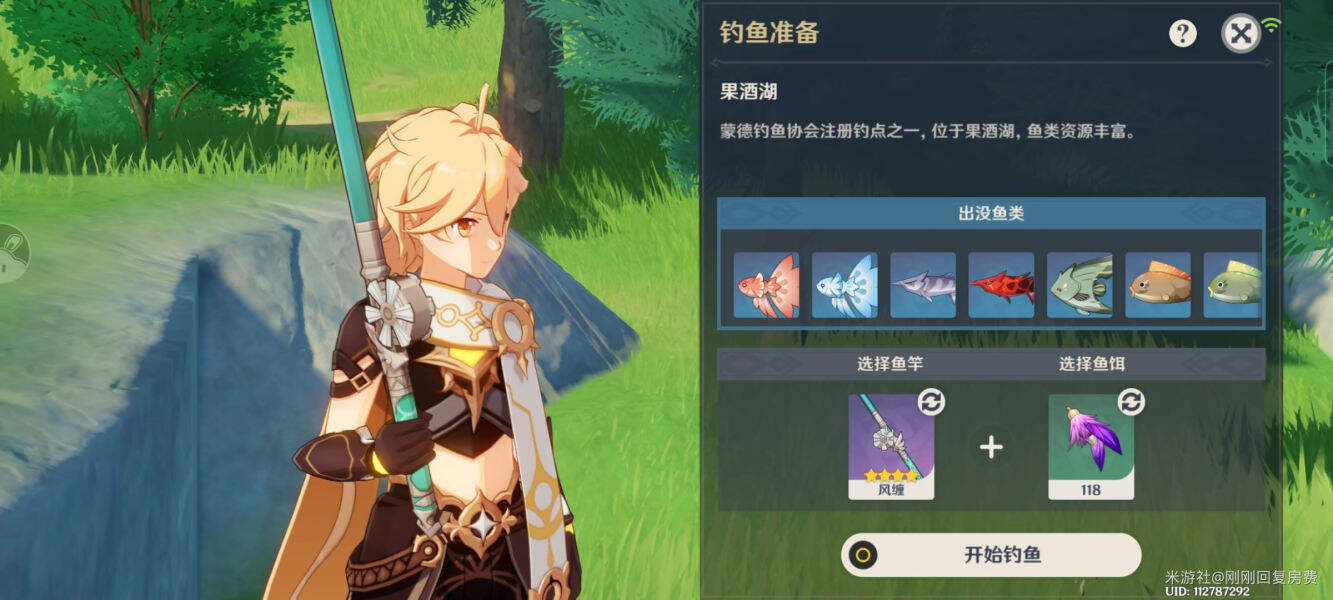This screenshot has width=1333, height=600.
Task: Tap the circle icon on start button
Action: [x=863, y=555]
